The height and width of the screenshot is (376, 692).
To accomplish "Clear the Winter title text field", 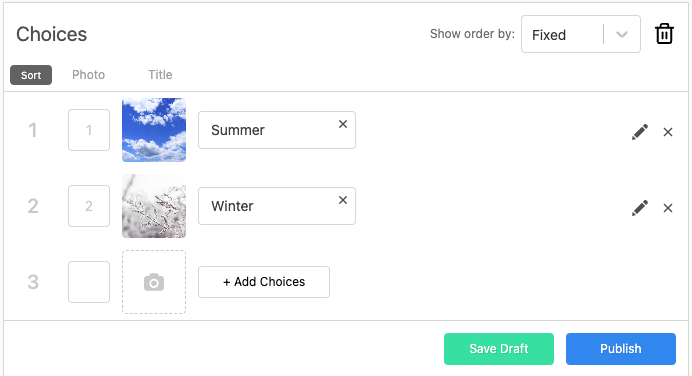I will (x=343, y=200).
